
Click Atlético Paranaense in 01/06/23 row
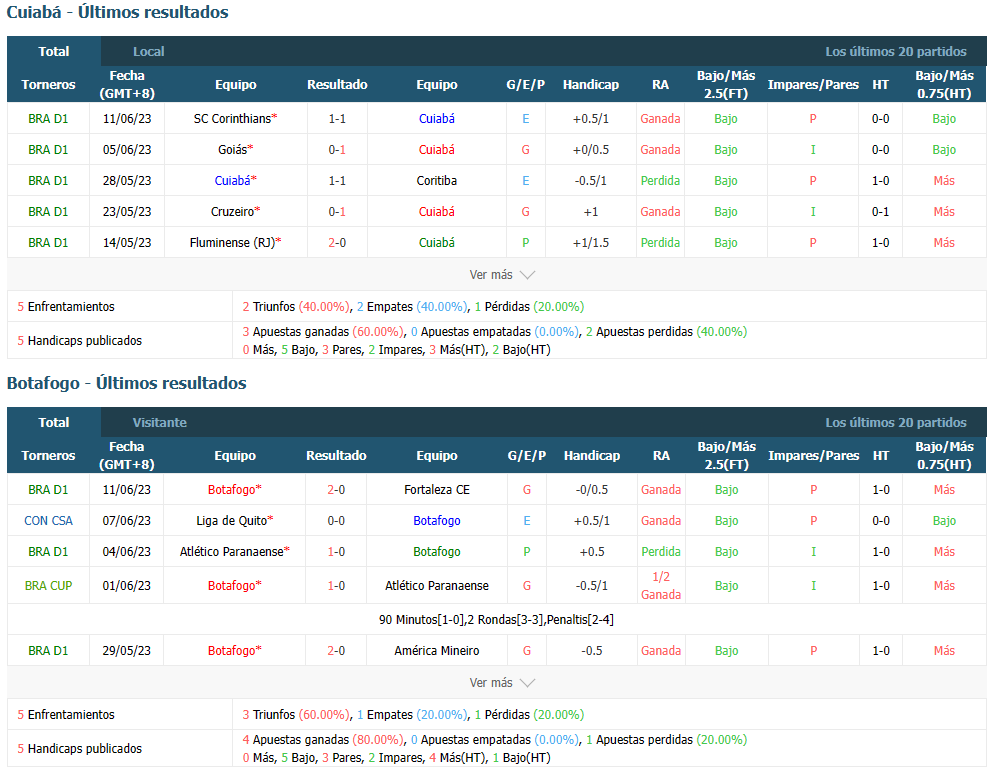[x=437, y=586]
